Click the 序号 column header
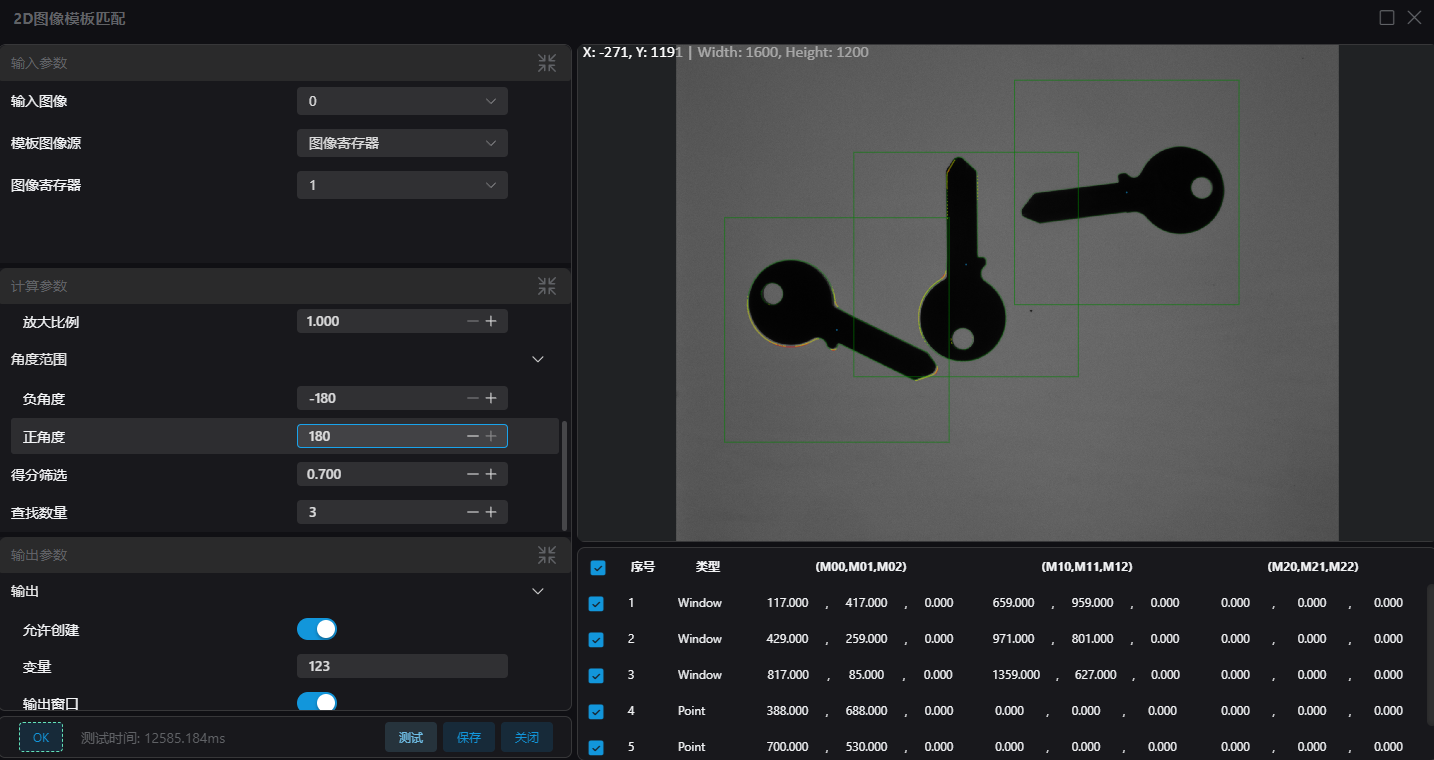This screenshot has height=760, width=1434. pos(642,567)
